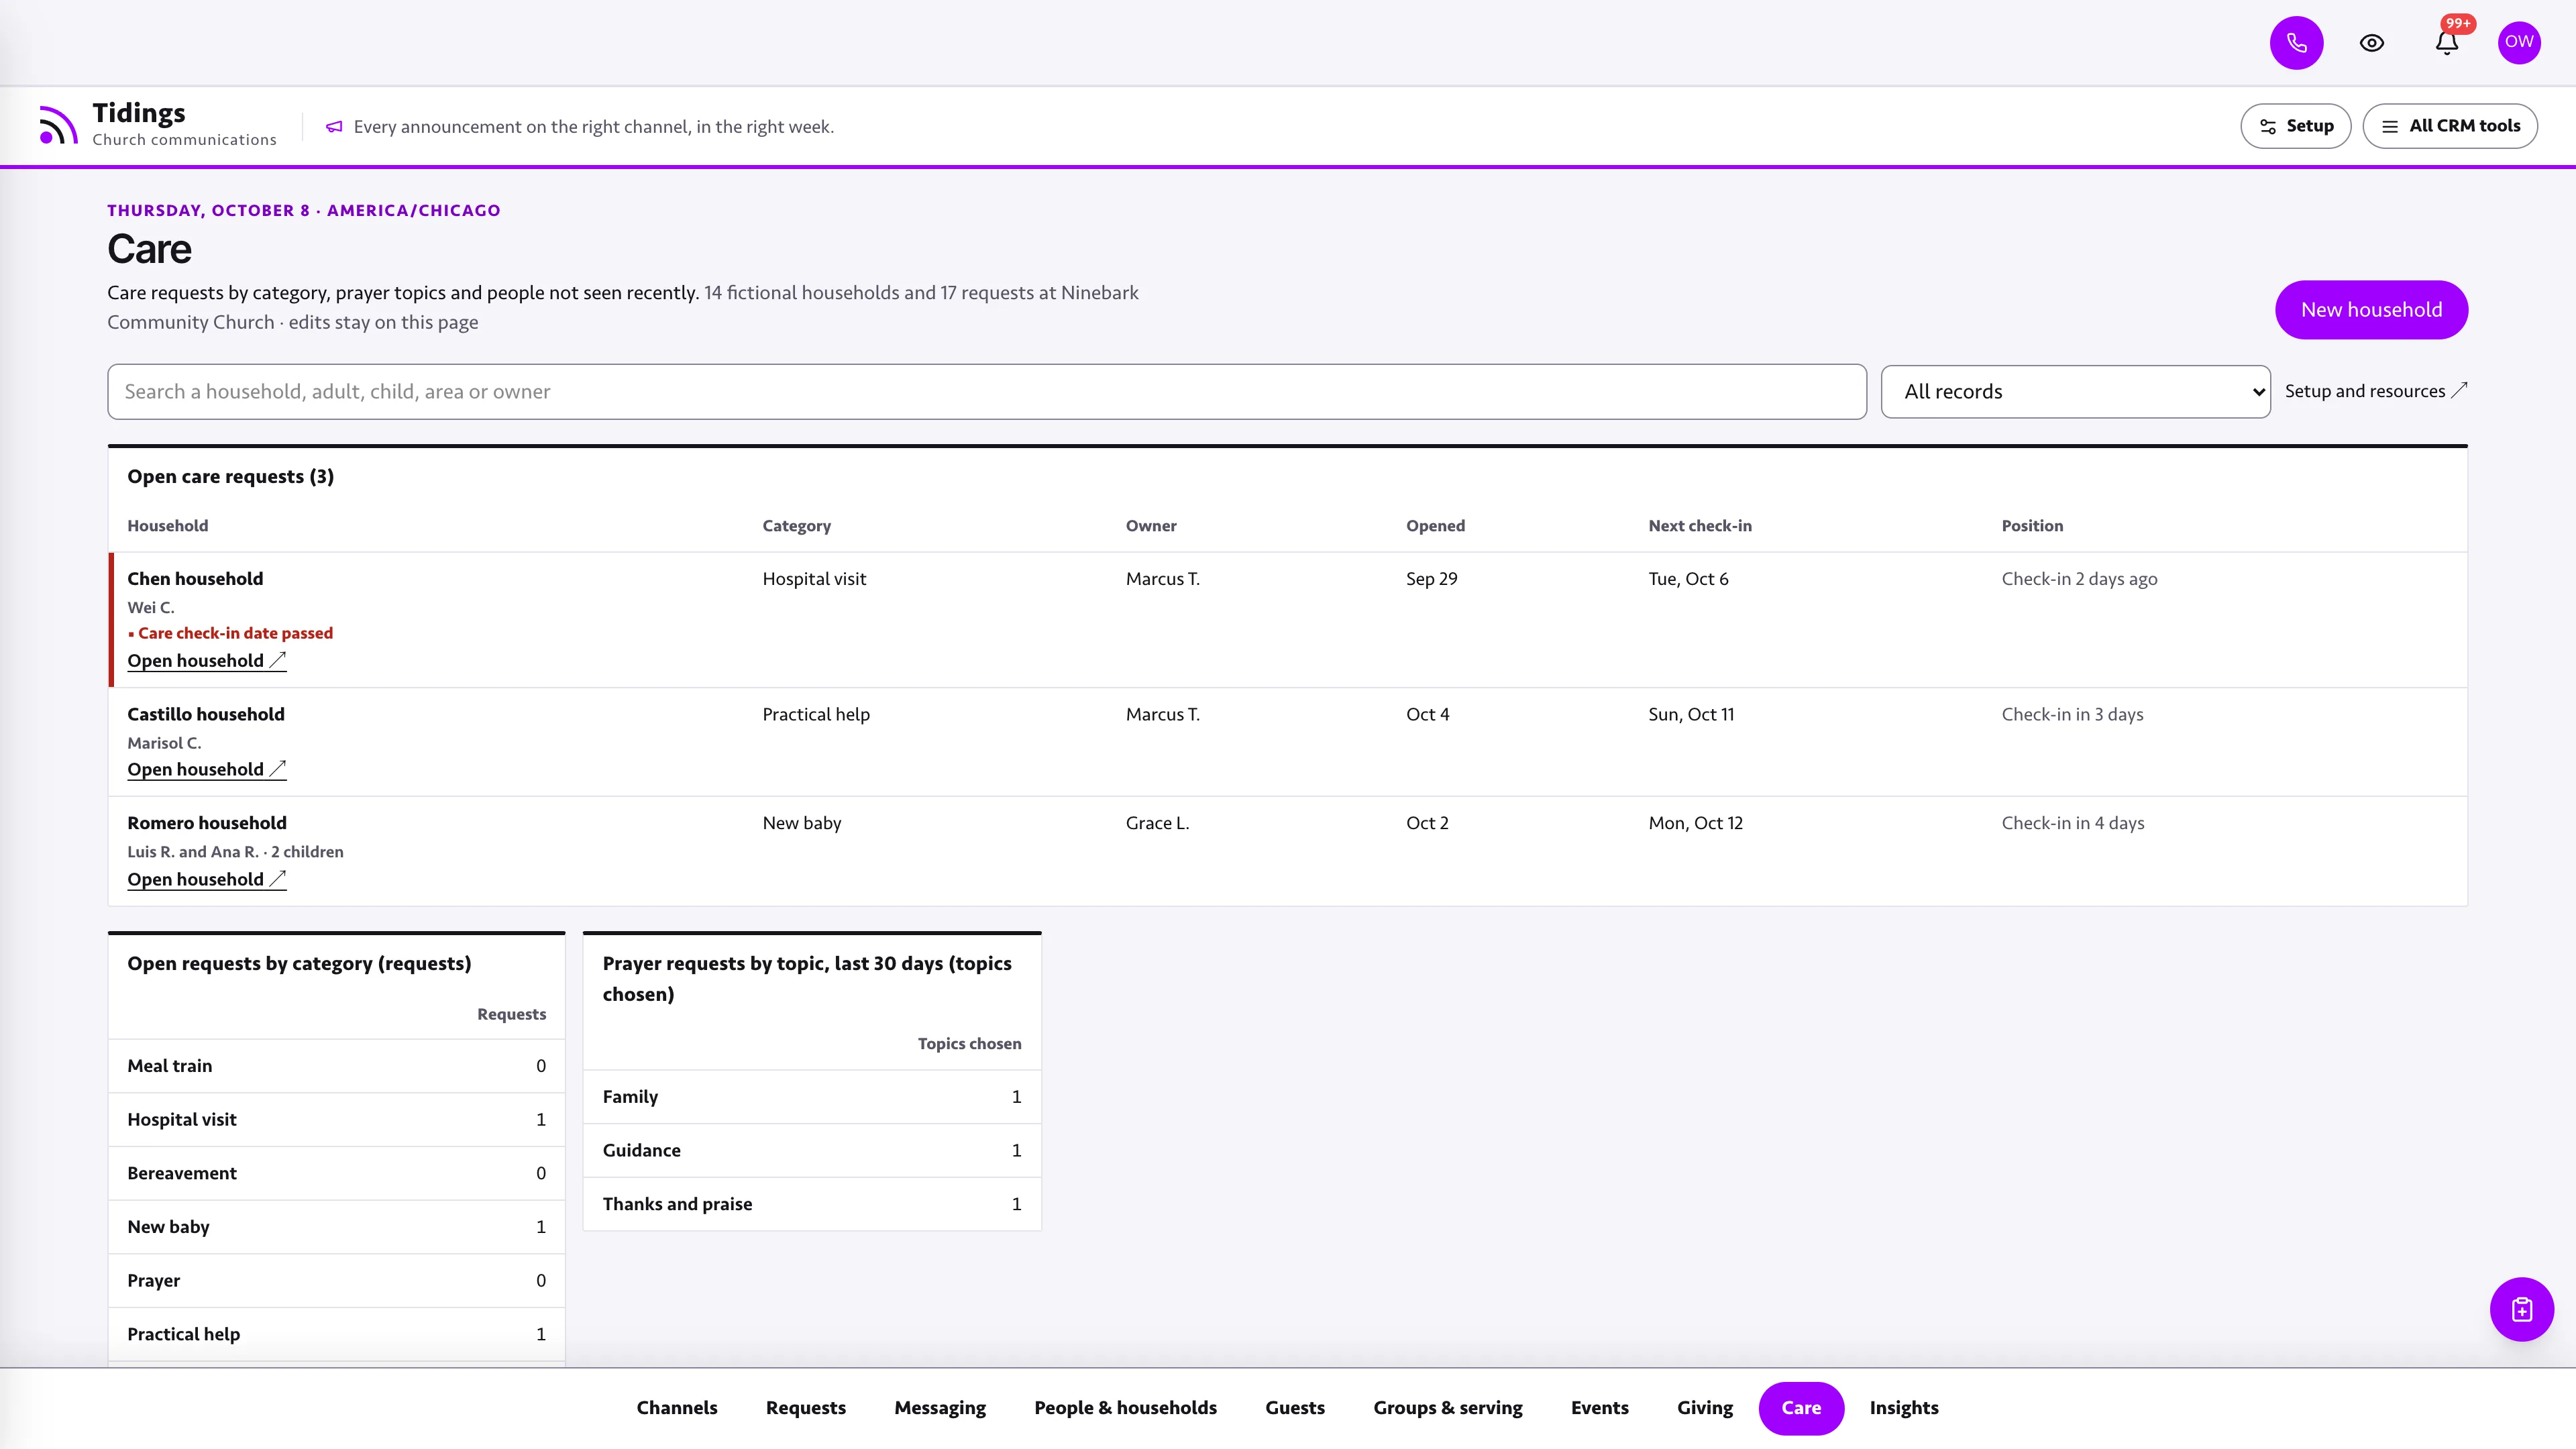Click the 'Meal train' category row
Image resolution: width=2576 pixels, height=1449 pixels.
tap(336, 1066)
